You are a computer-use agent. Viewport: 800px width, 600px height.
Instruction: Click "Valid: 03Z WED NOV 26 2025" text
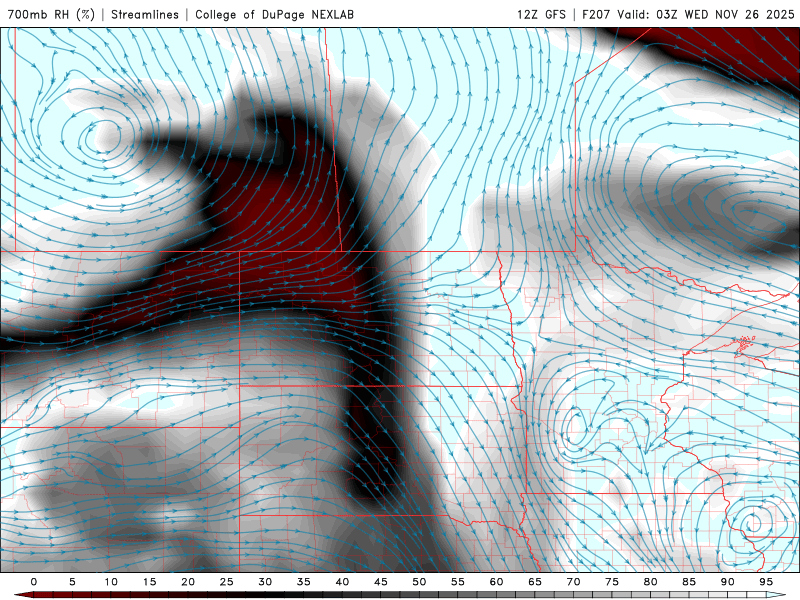click(706, 14)
